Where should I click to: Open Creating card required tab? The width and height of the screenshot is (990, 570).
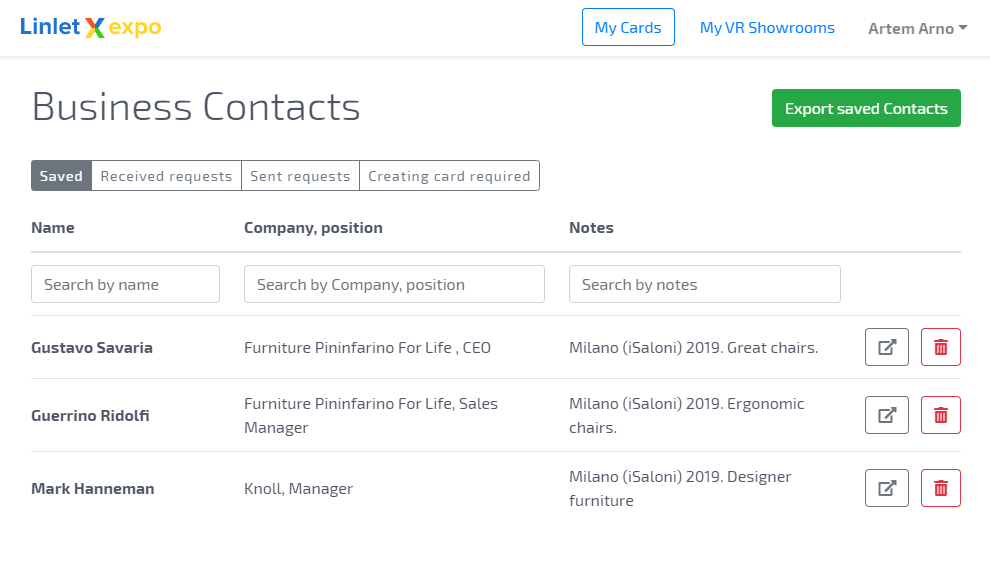[x=450, y=176]
